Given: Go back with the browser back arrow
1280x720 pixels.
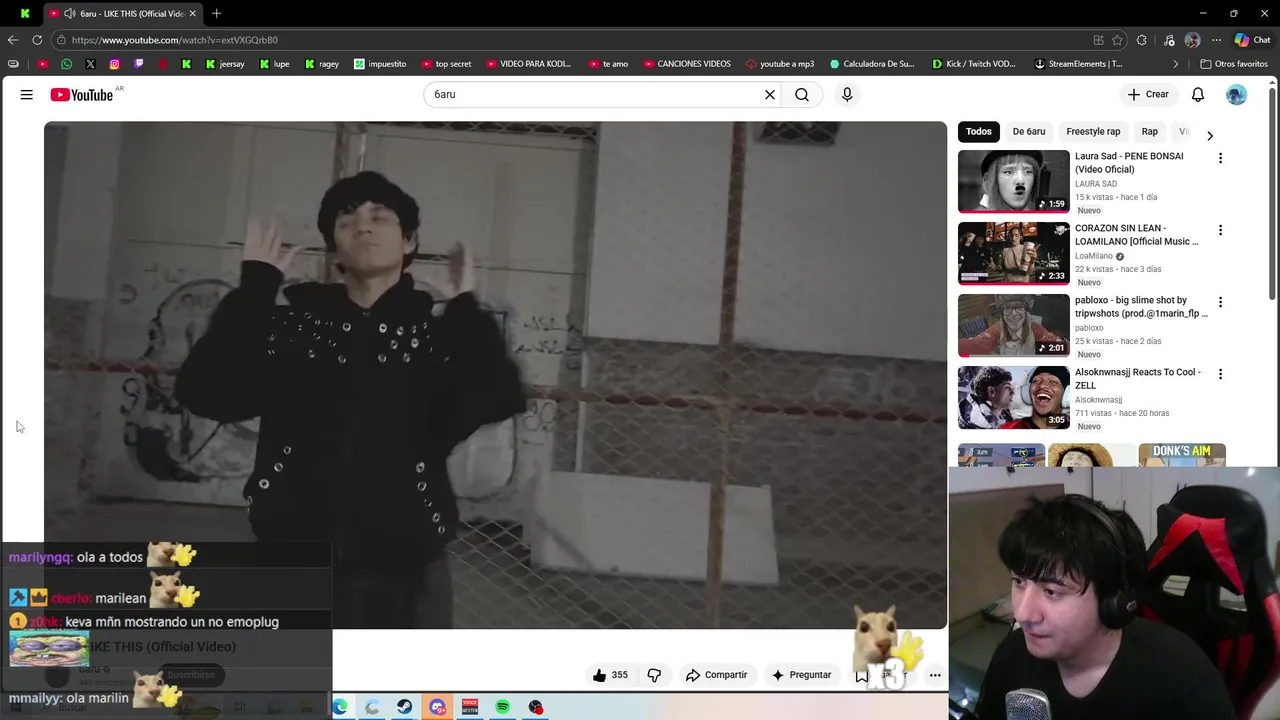Looking at the screenshot, I should 13,40.
